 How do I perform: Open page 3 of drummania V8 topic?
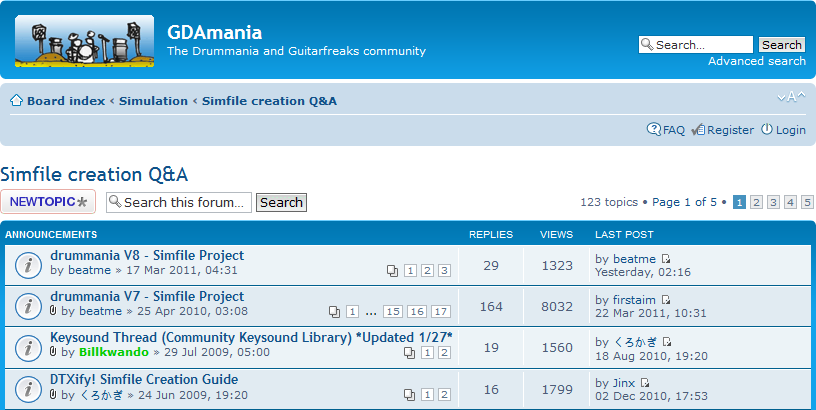[444, 270]
